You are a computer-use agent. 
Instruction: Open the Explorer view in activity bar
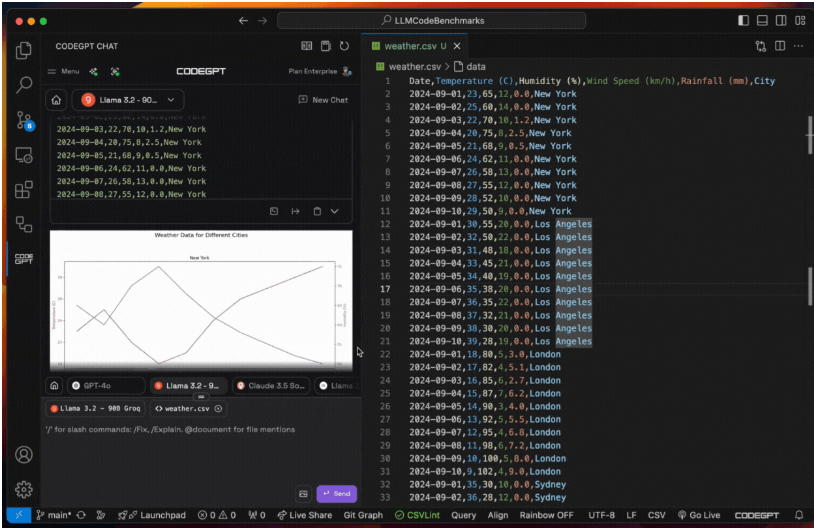coord(23,50)
